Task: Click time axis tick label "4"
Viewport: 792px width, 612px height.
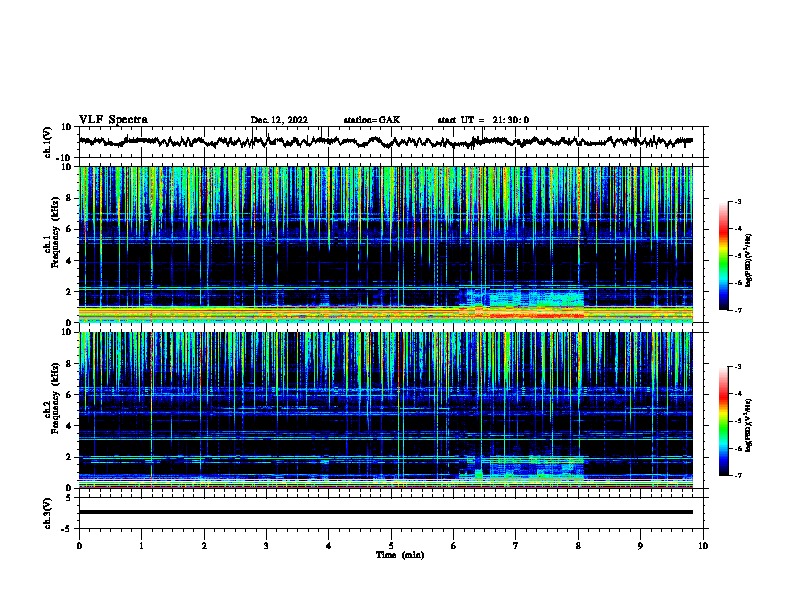Action: (x=328, y=546)
